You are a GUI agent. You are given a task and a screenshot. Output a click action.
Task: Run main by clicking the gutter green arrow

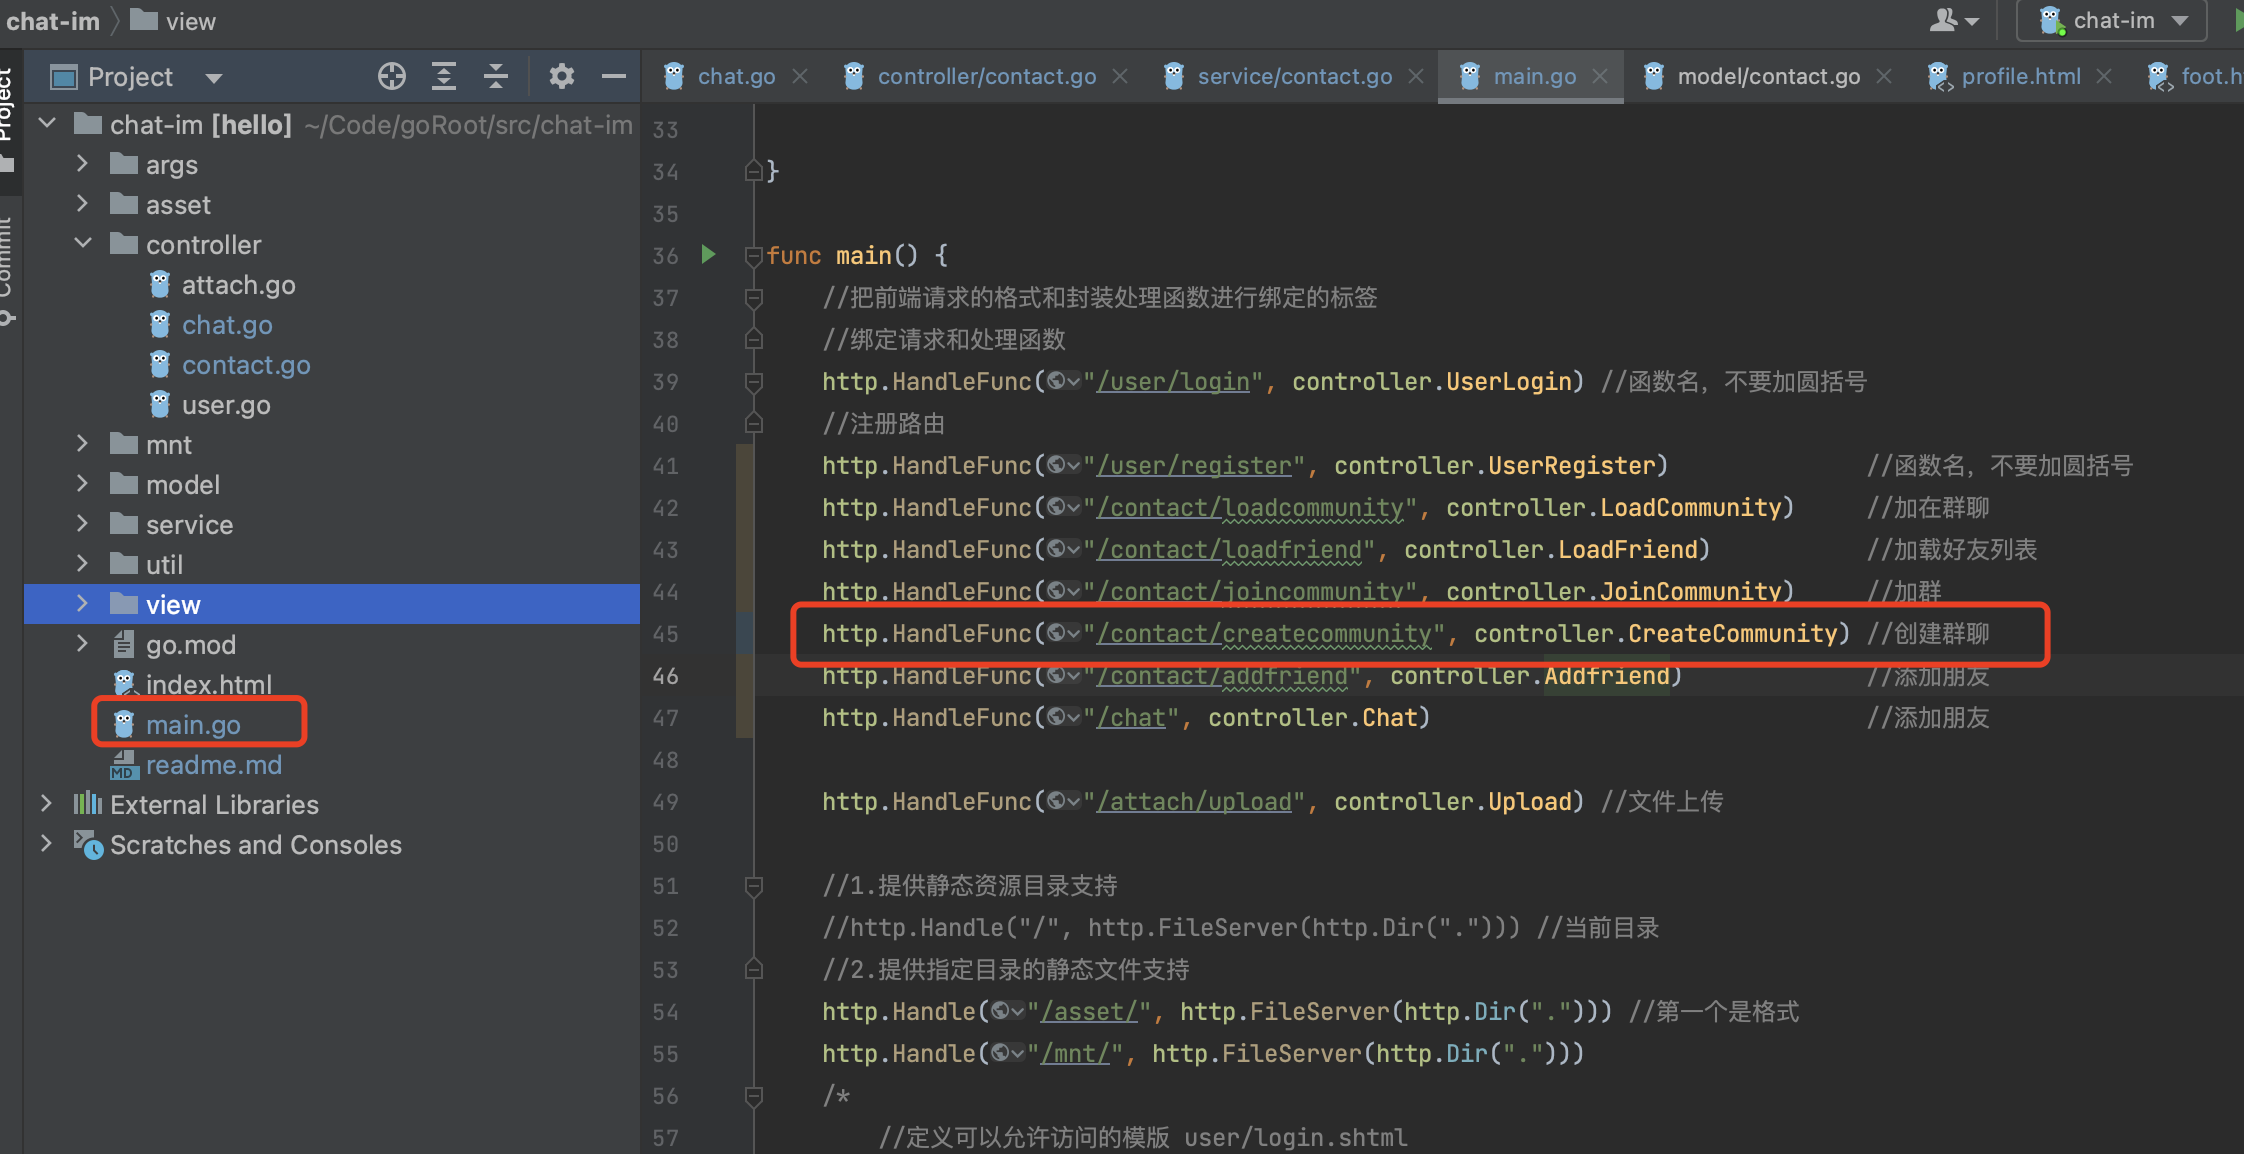(x=708, y=255)
